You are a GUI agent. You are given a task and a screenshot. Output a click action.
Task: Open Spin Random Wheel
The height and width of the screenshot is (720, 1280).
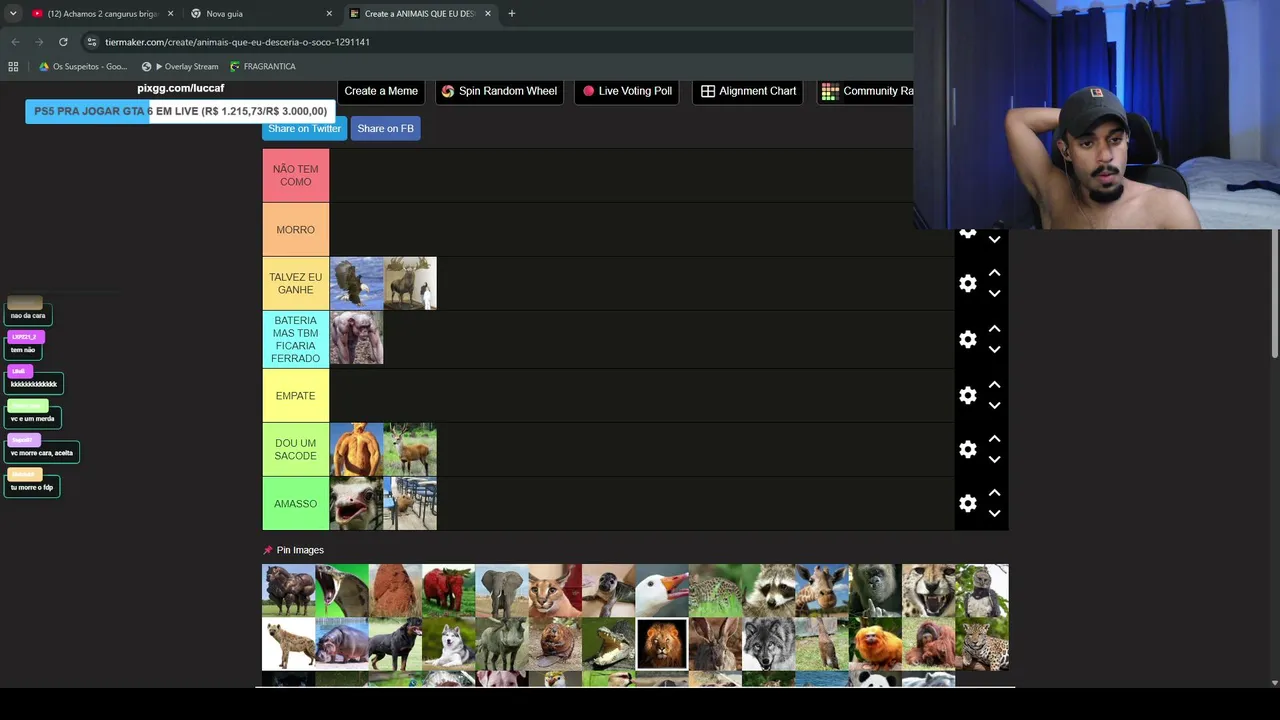click(499, 91)
